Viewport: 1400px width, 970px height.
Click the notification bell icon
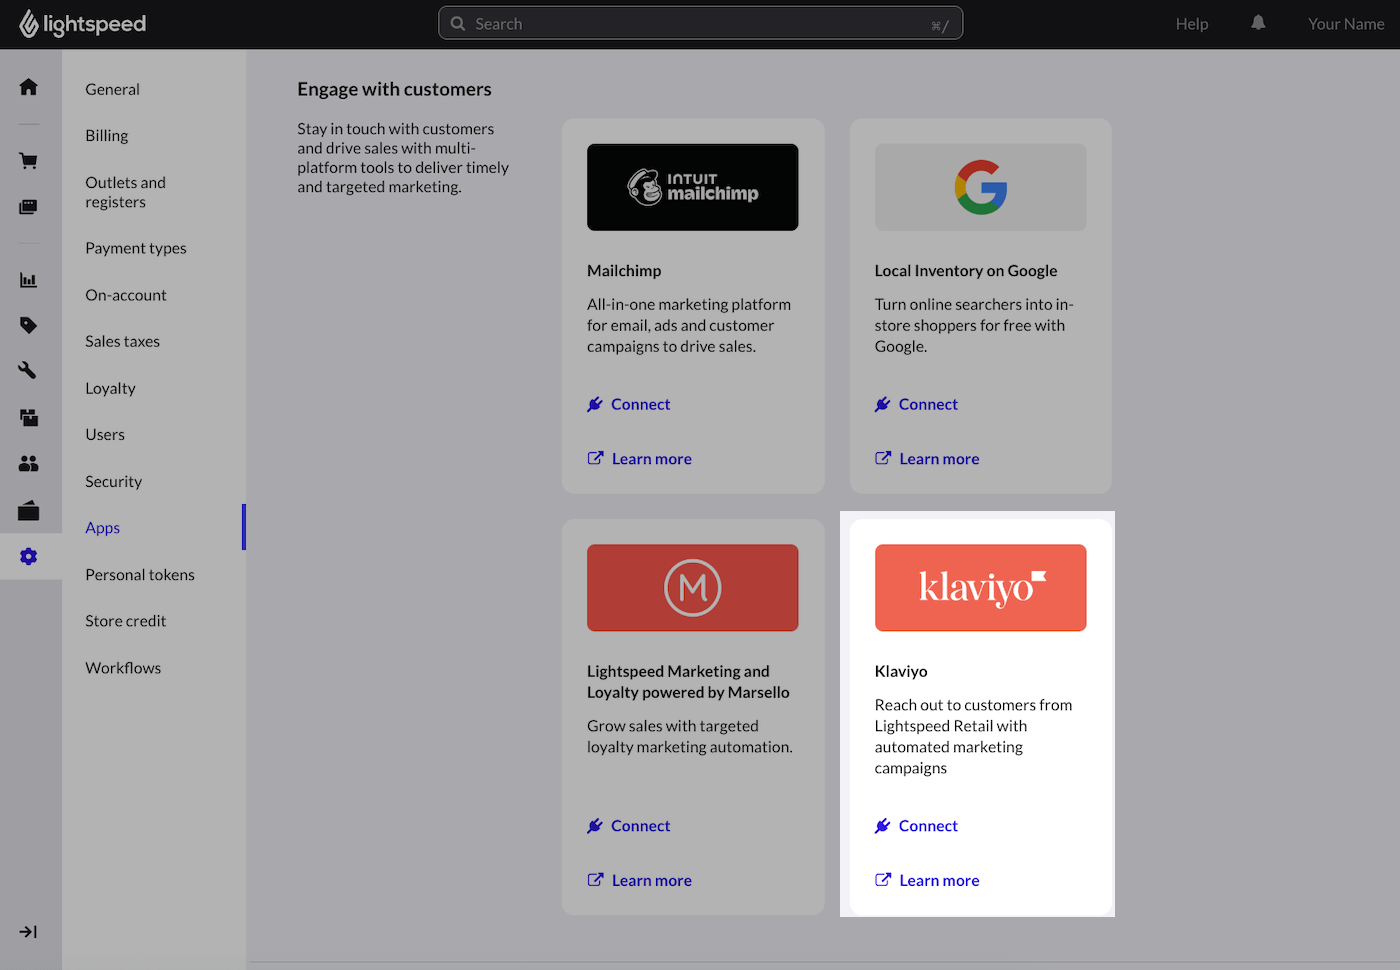click(1258, 22)
